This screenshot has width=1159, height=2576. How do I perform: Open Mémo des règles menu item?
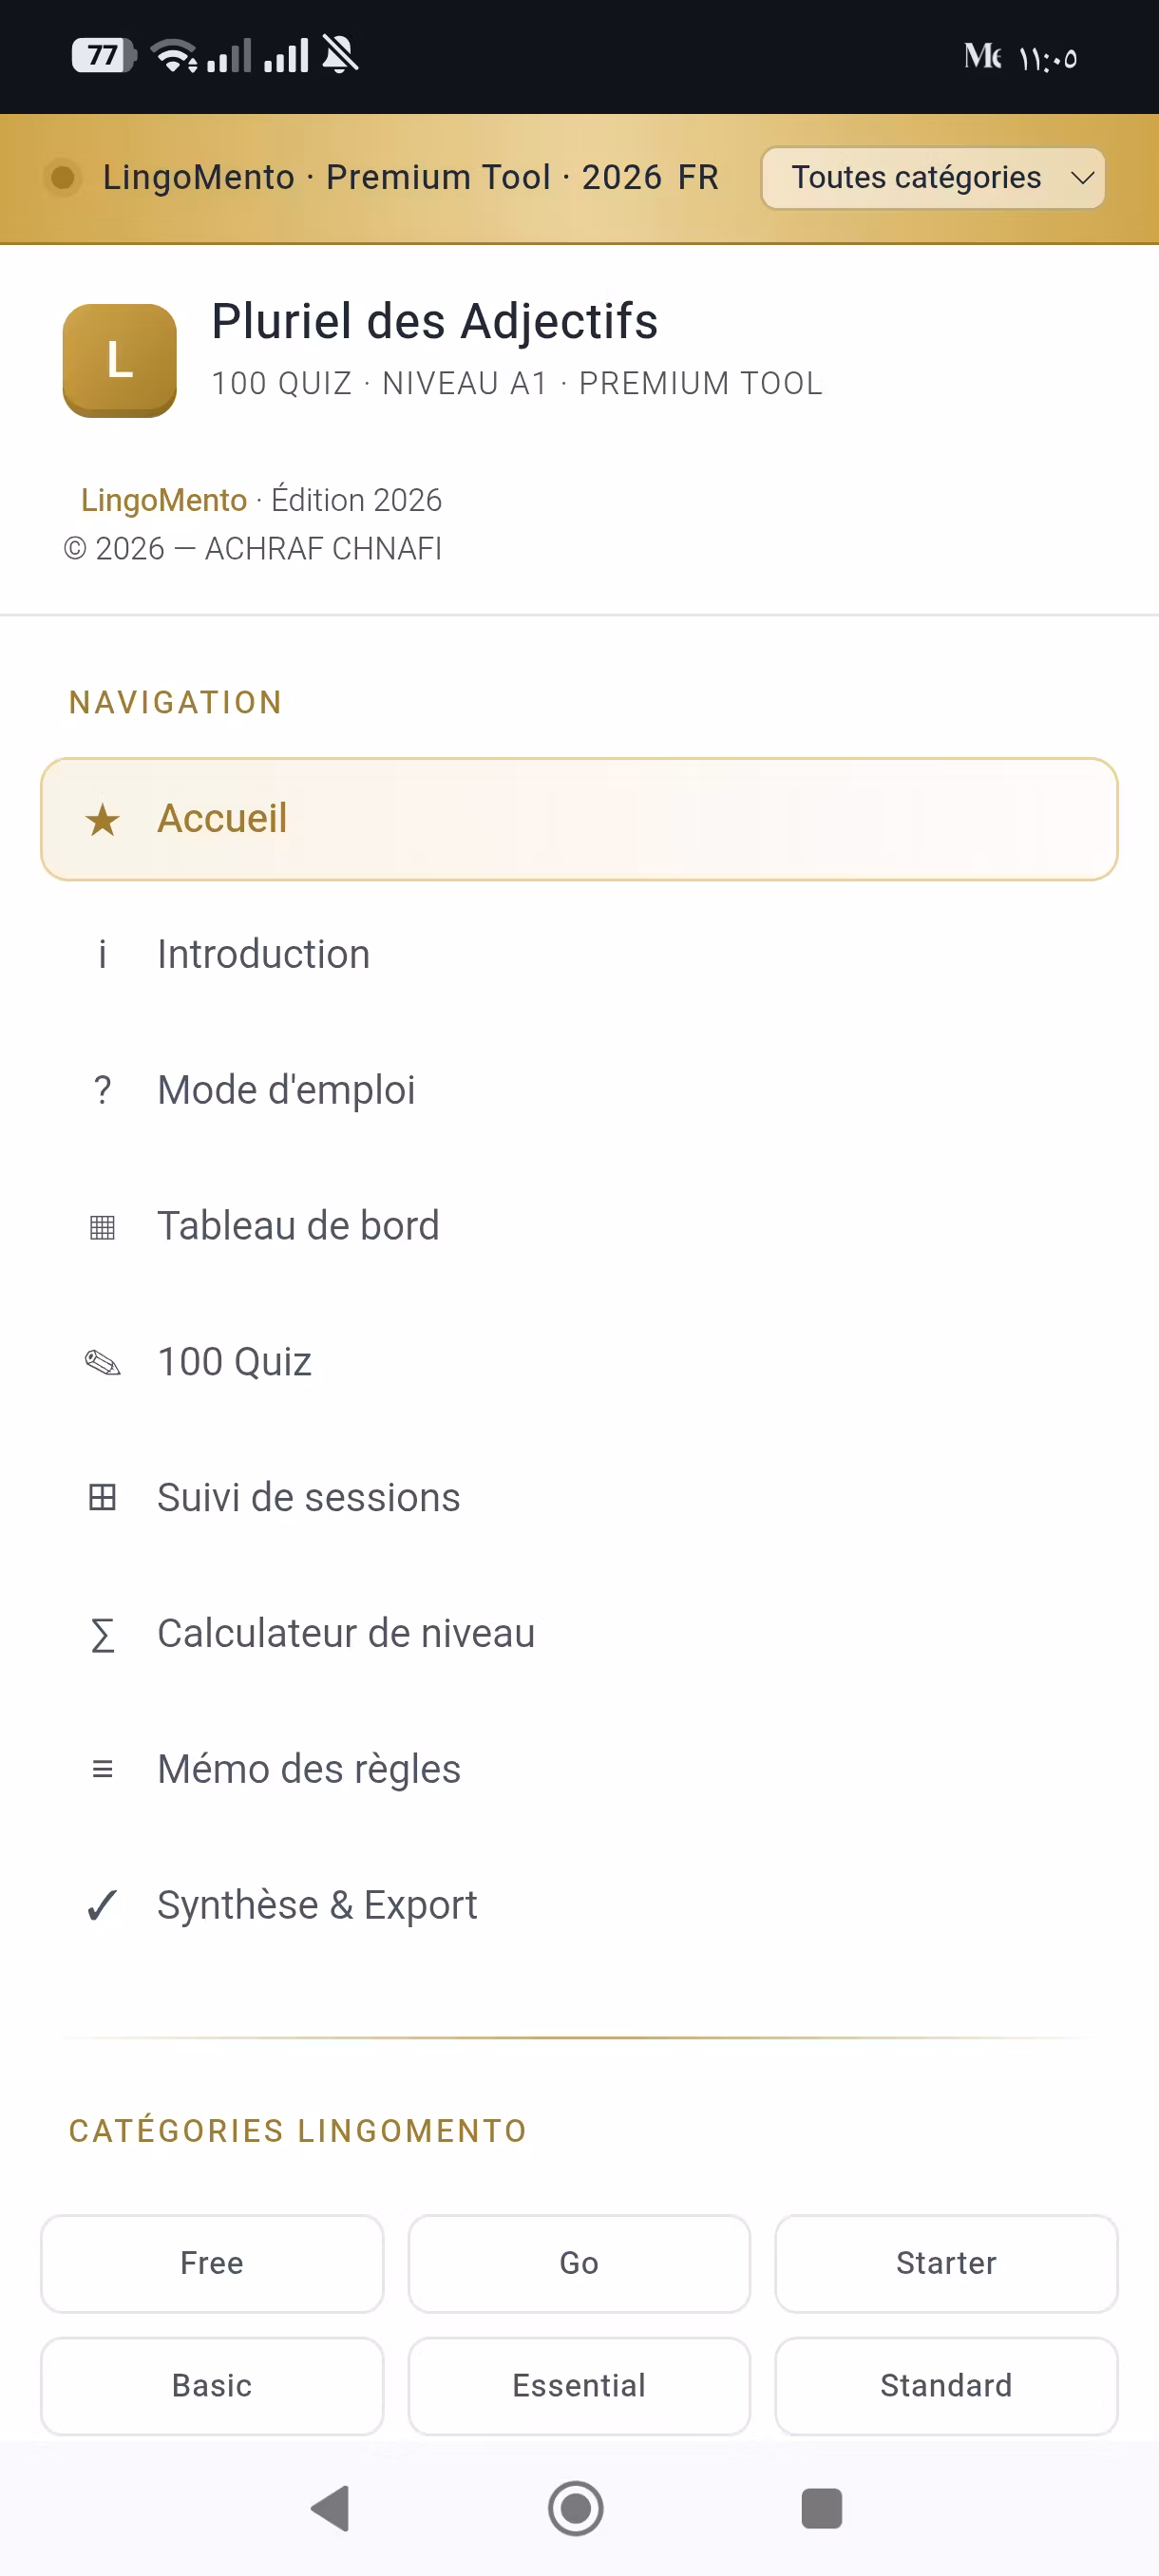579,1770
